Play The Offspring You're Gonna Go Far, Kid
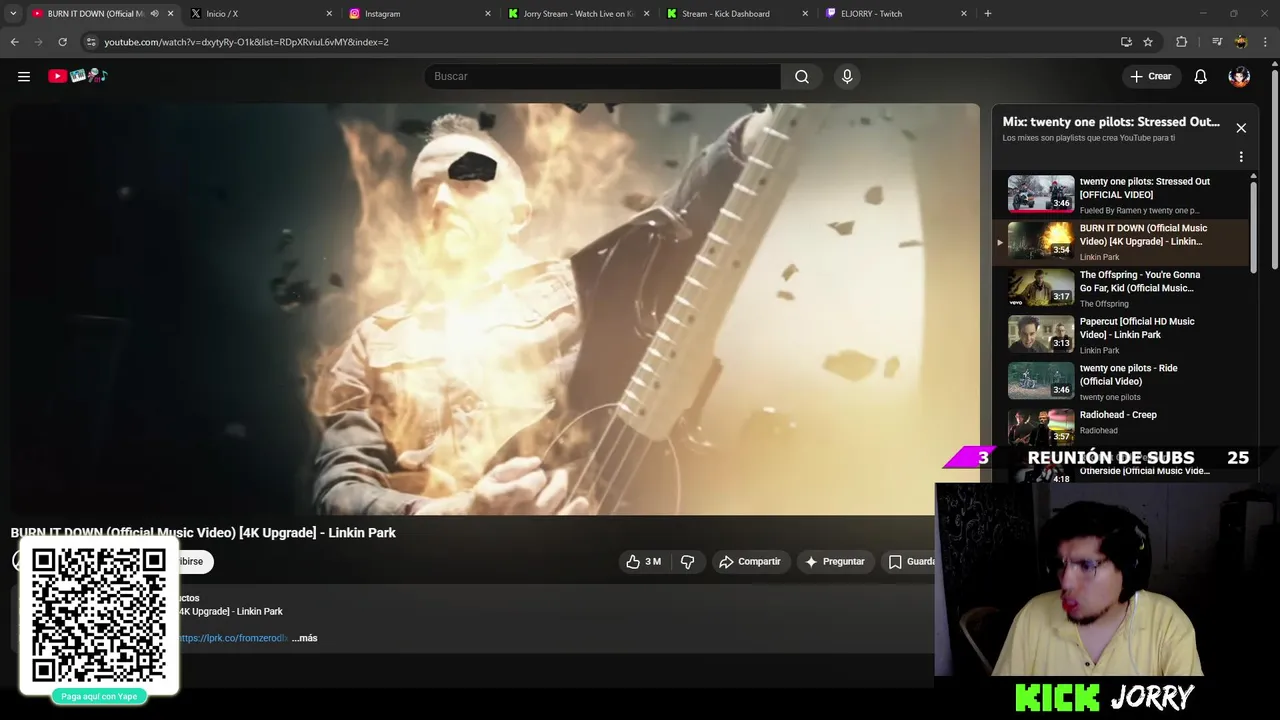The height and width of the screenshot is (720, 1280). pos(1120,288)
